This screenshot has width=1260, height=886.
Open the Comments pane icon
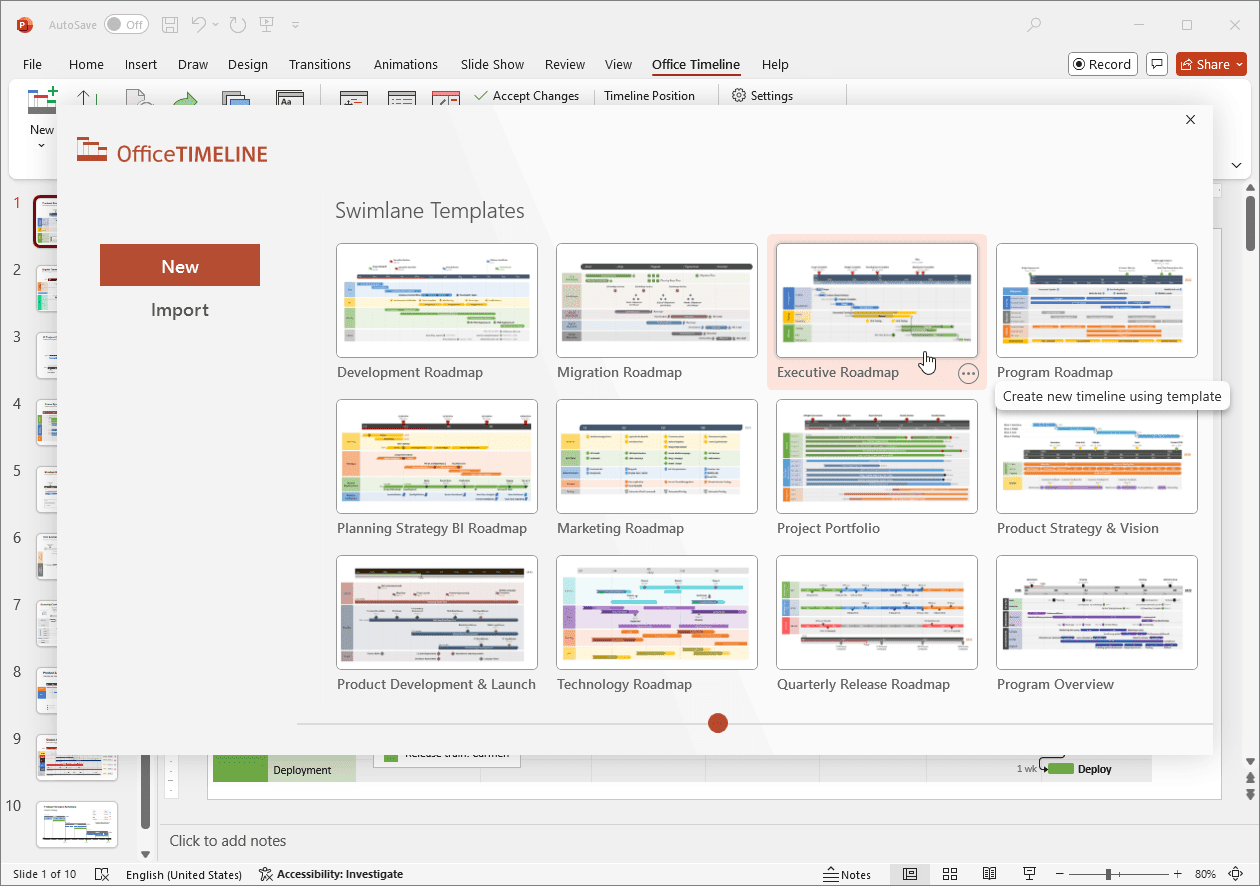[1157, 64]
